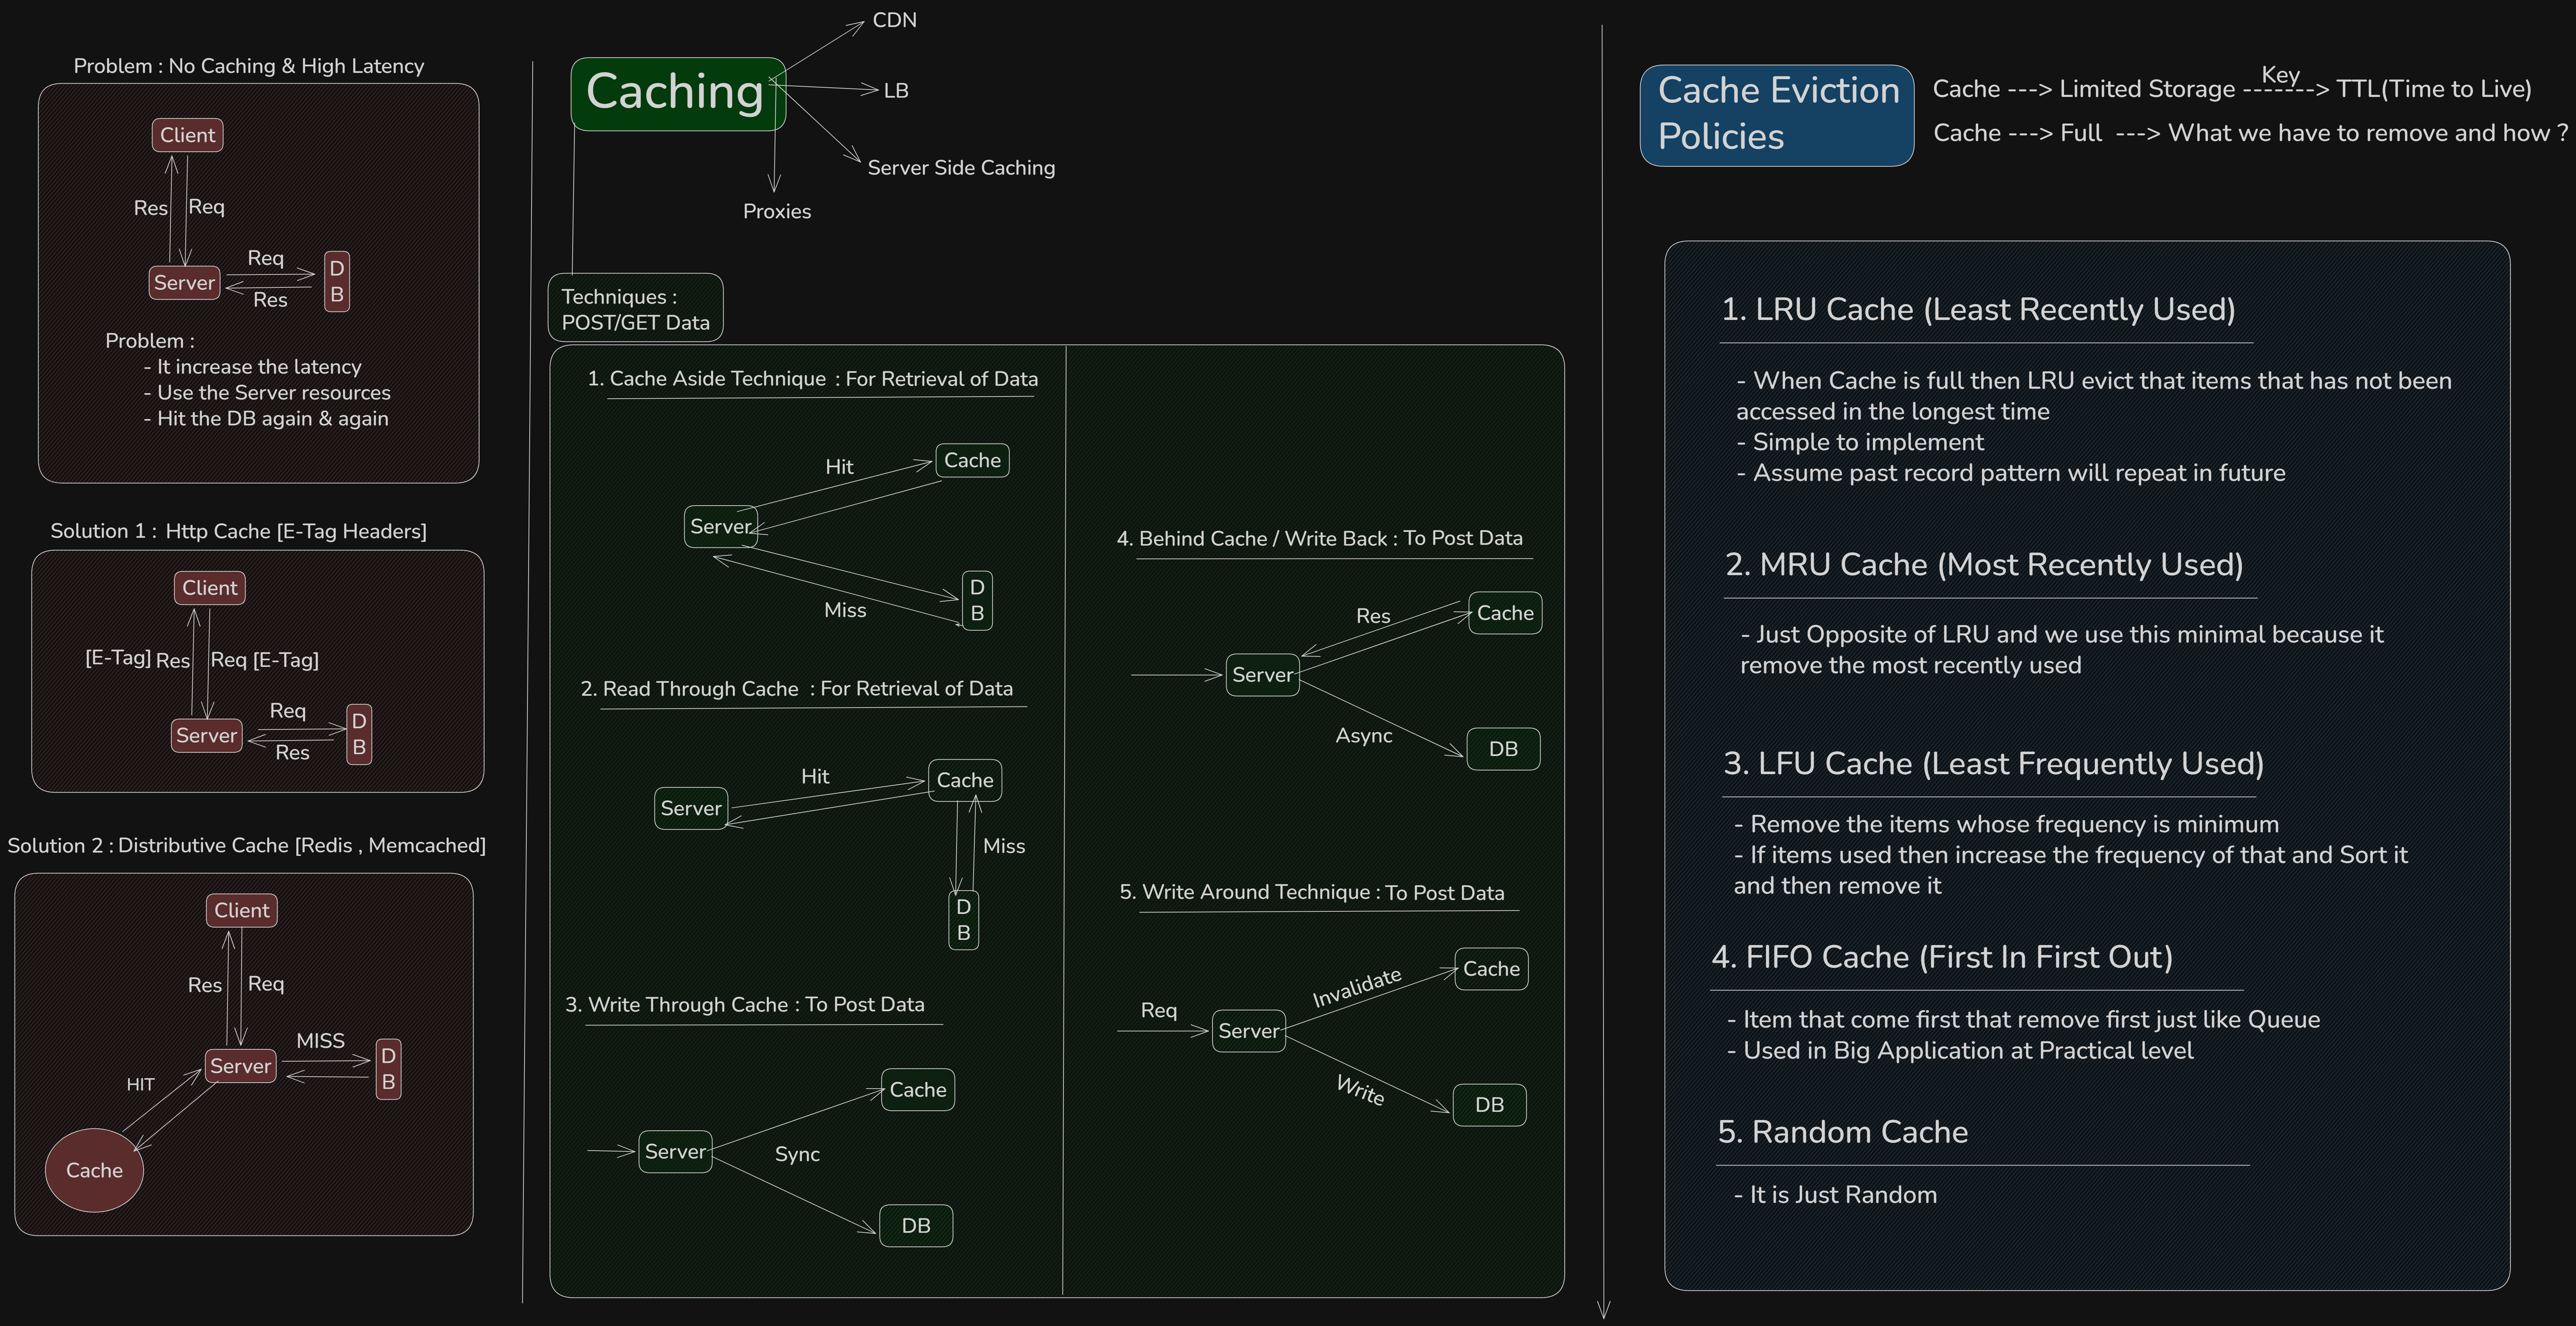This screenshot has width=2576, height=1326.
Task: Select the "It is Just Random" line
Action: click(x=1836, y=1195)
